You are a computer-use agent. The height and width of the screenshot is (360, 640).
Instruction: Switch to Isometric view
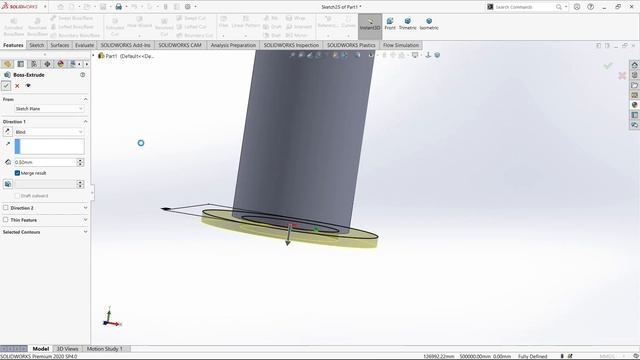click(429, 24)
